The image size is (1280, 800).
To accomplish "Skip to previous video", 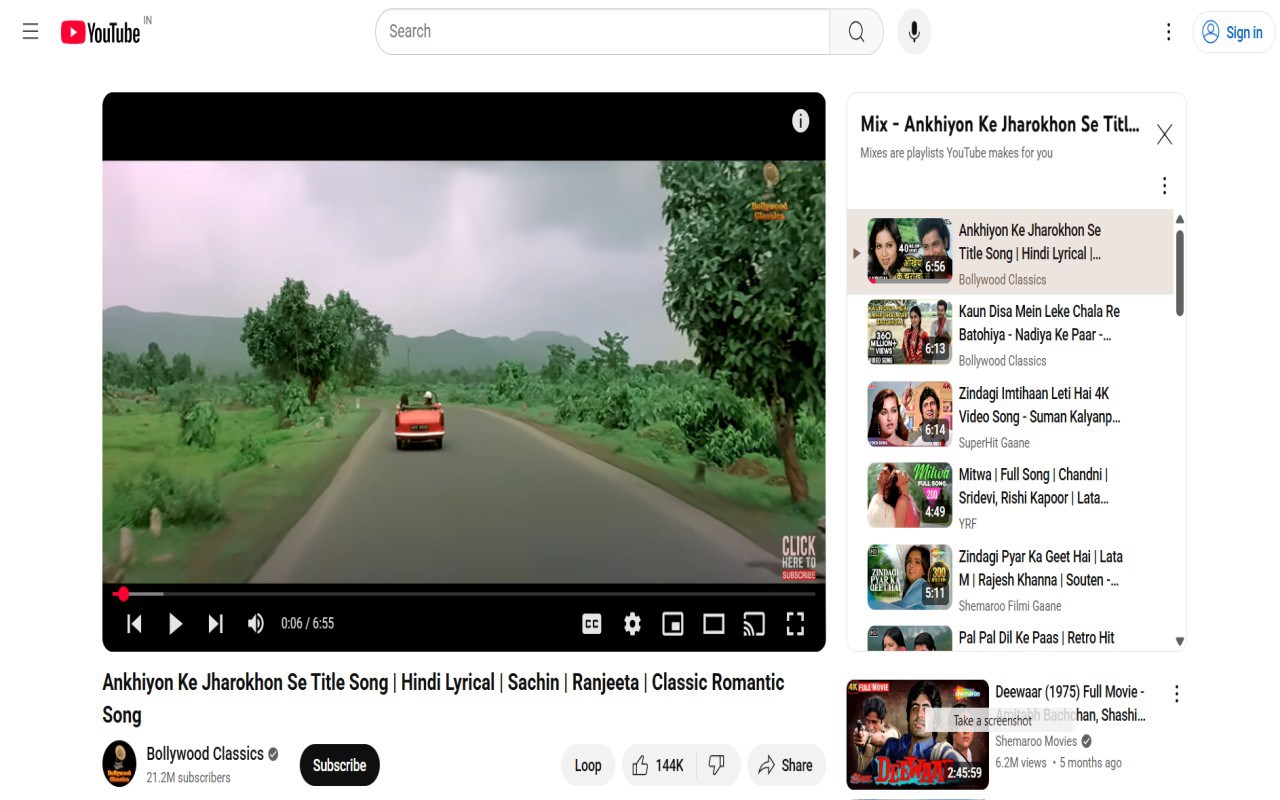I will [x=134, y=624].
